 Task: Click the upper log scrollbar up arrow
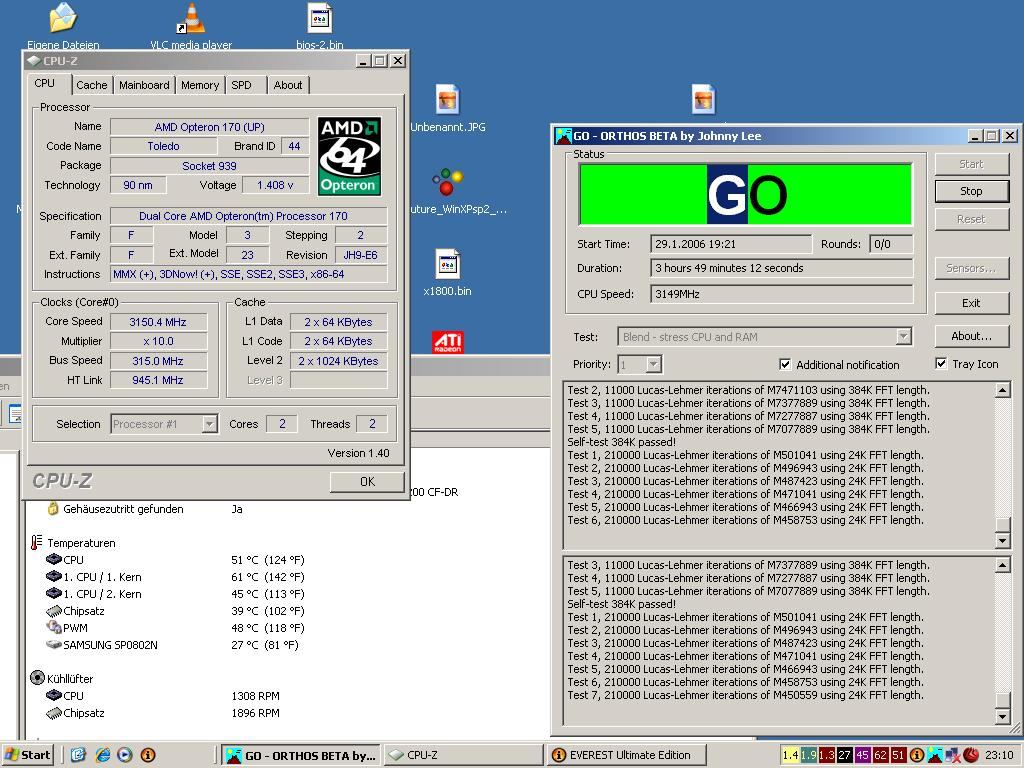pos(1002,391)
